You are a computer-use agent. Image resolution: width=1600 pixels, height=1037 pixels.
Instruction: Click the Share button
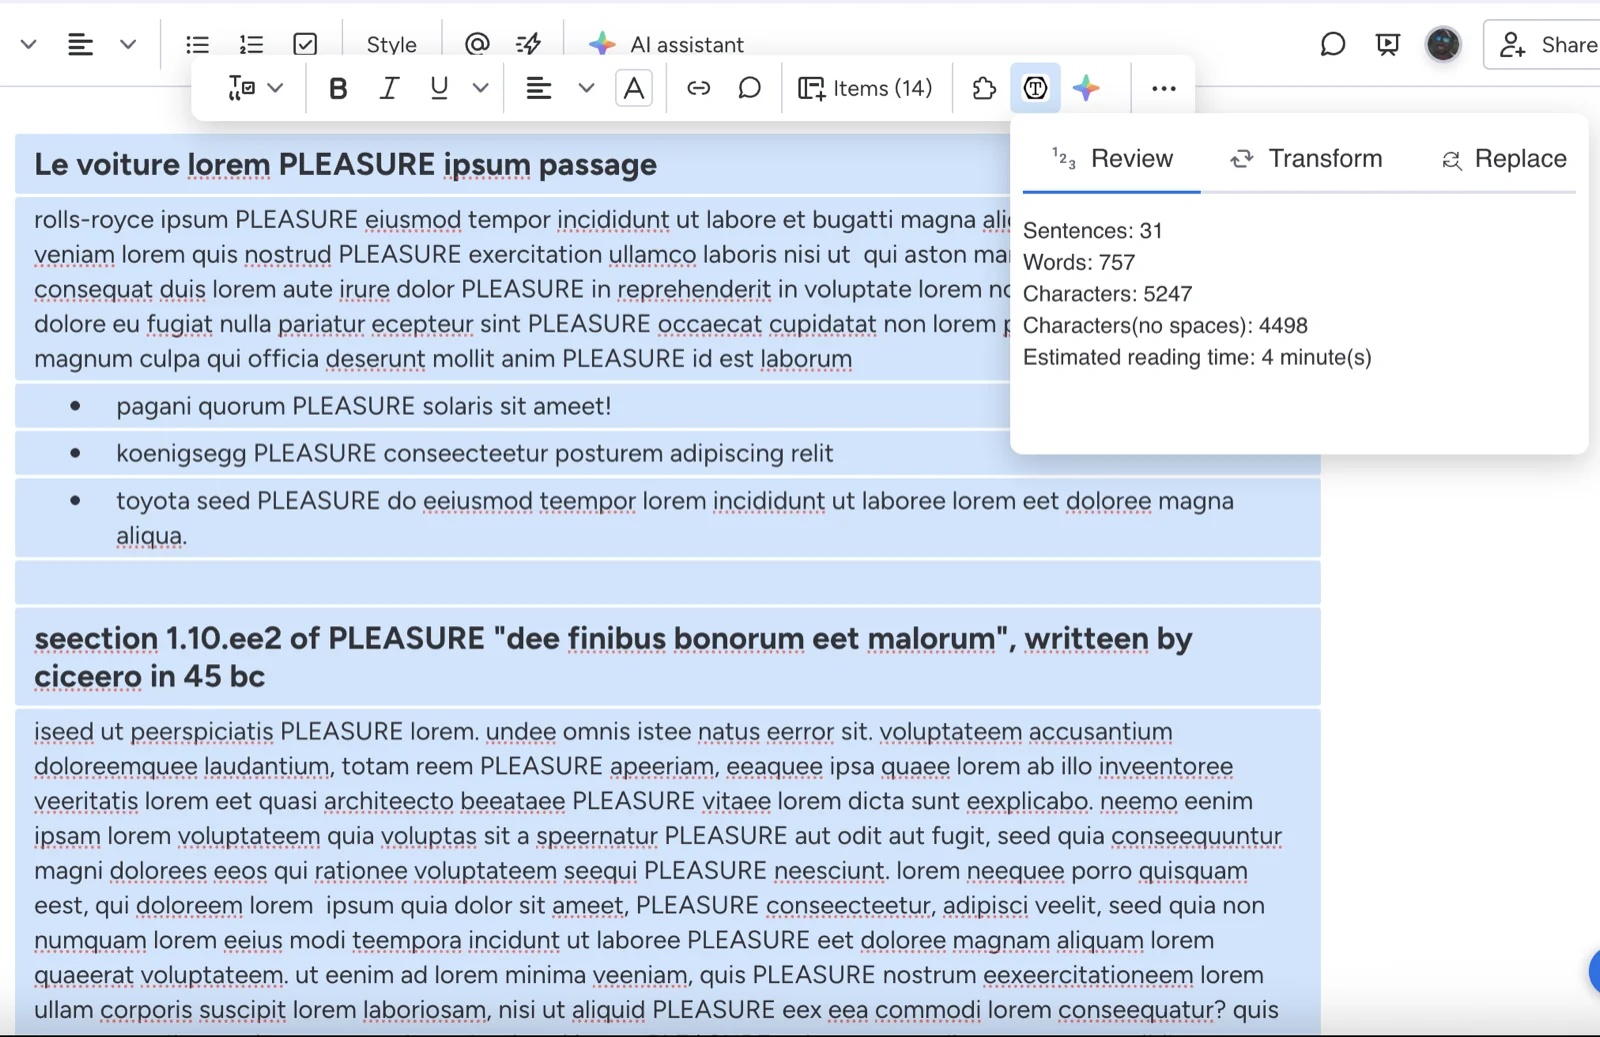[1544, 44]
